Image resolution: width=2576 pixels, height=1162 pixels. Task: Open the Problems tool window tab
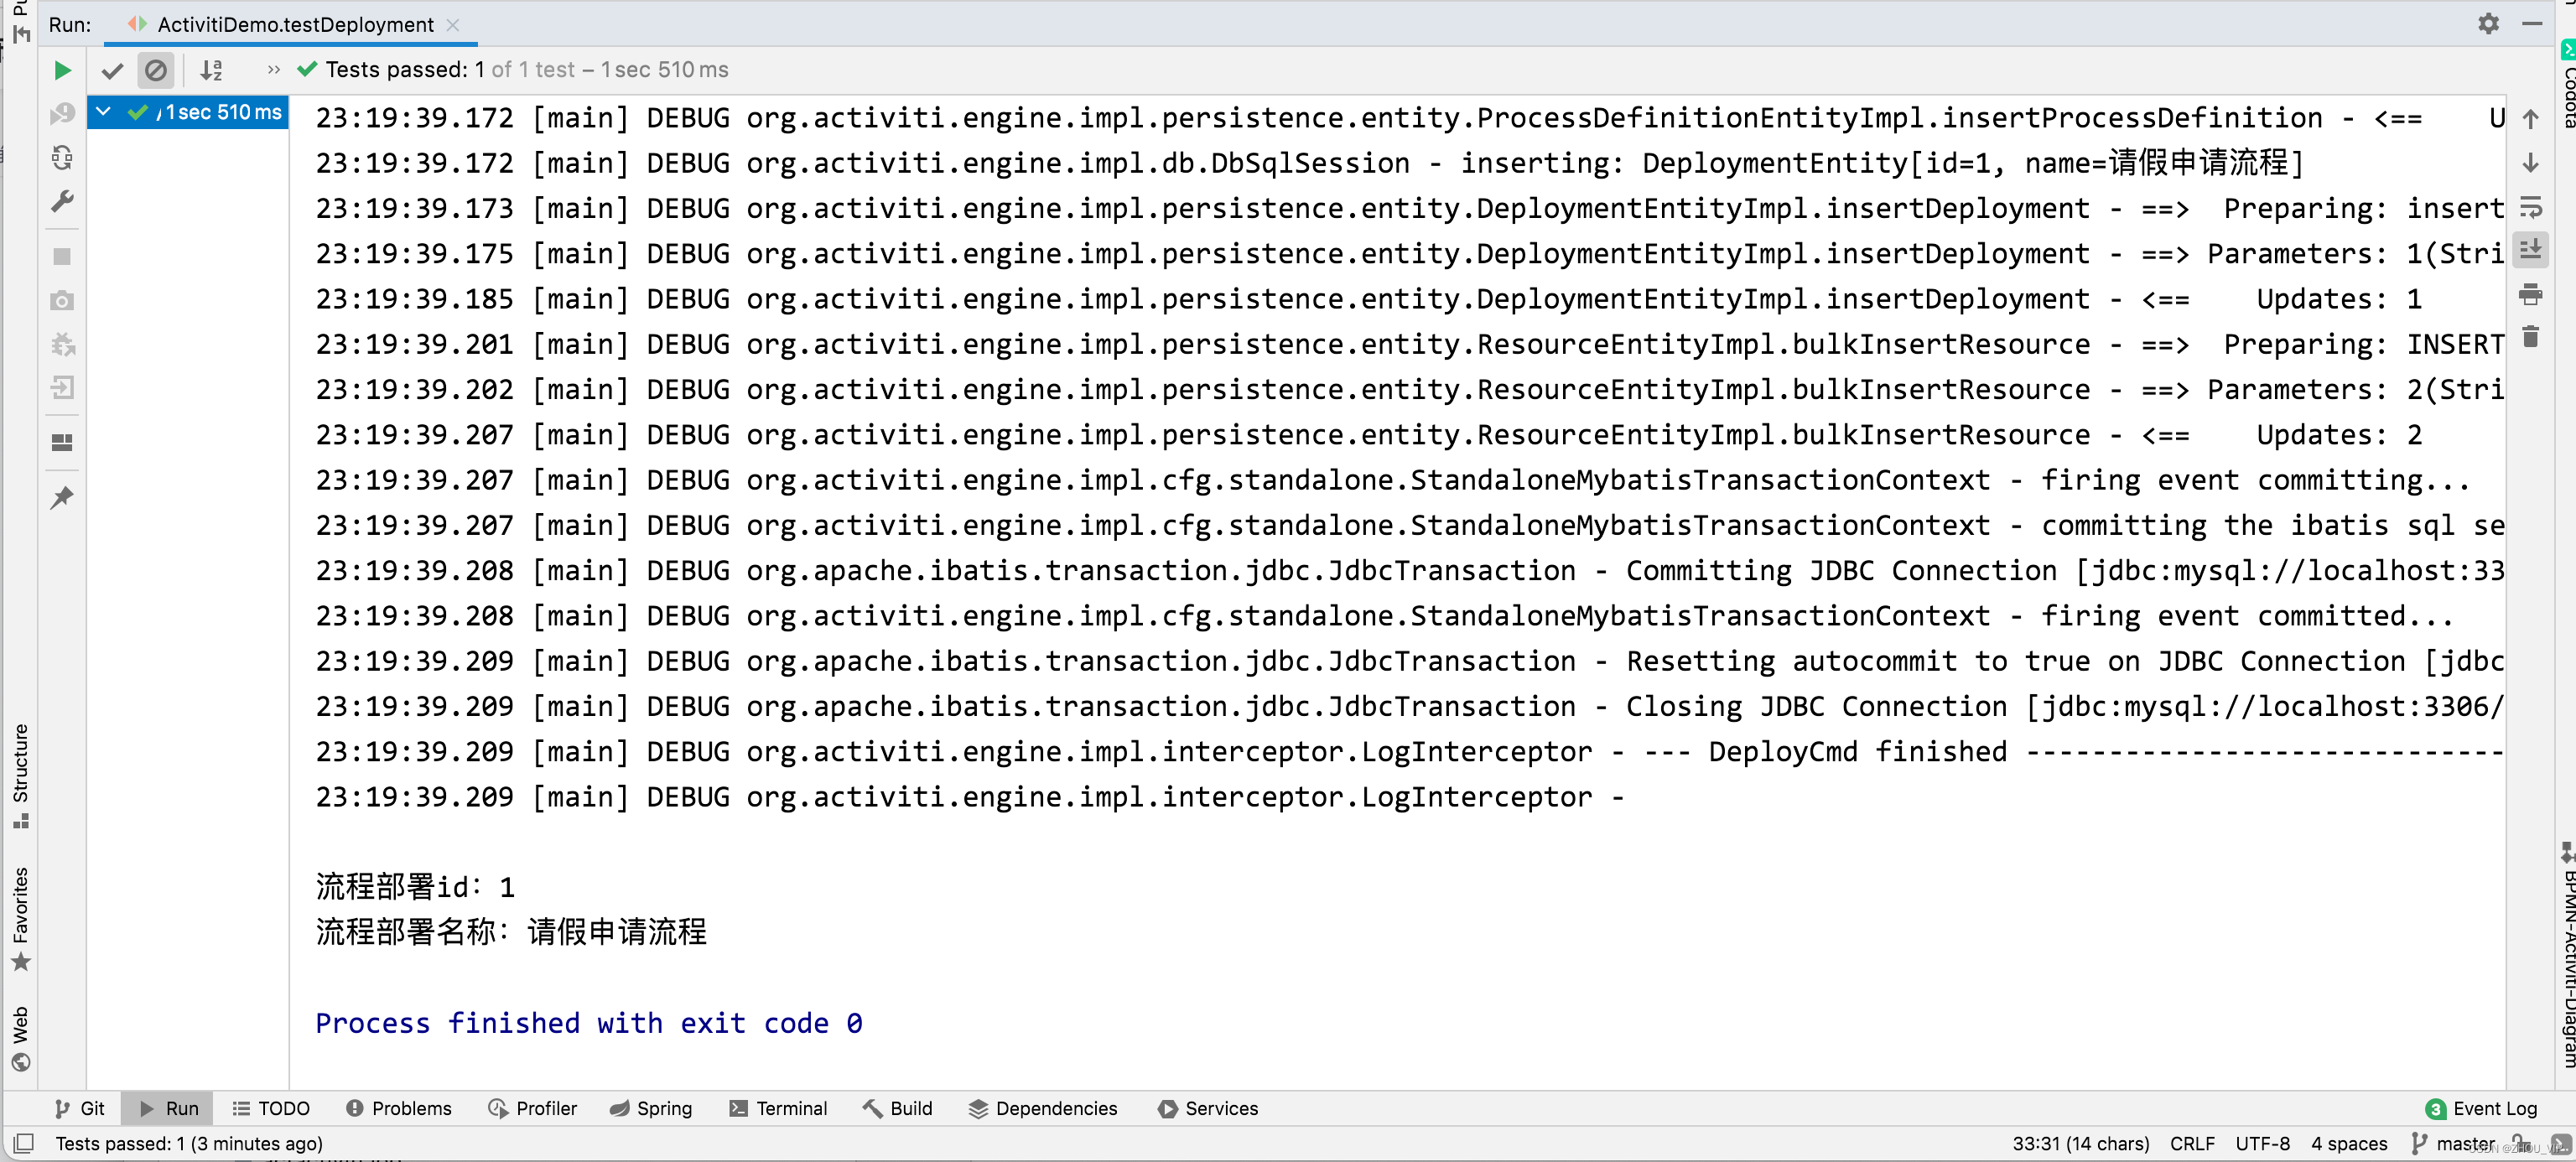(x=399, y=1108)
